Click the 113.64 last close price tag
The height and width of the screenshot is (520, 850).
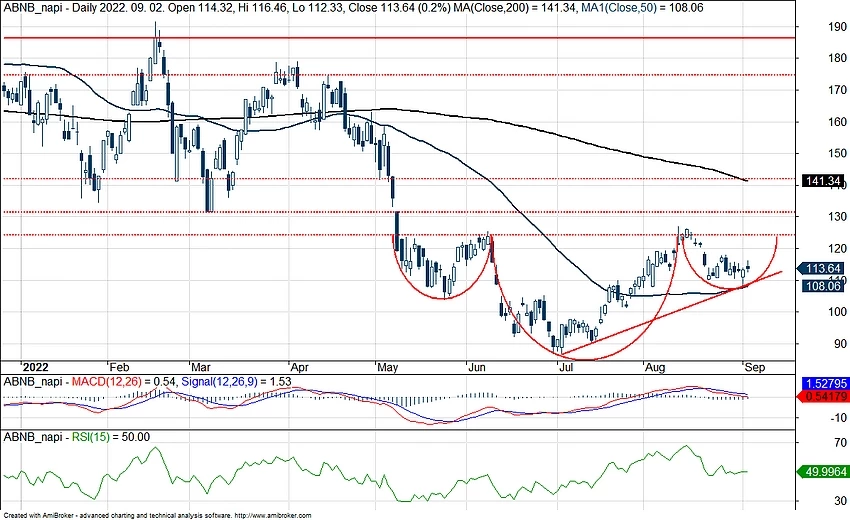822,269
